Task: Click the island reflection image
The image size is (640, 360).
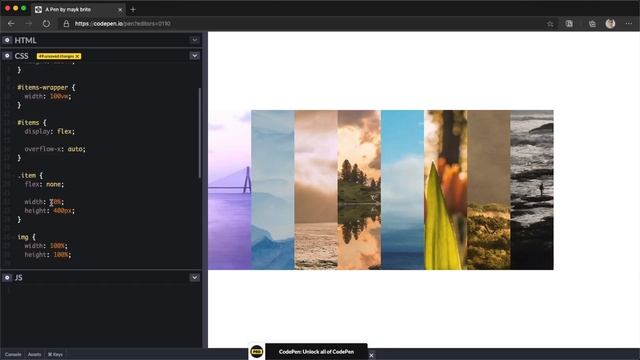Action: coord(359,190)
